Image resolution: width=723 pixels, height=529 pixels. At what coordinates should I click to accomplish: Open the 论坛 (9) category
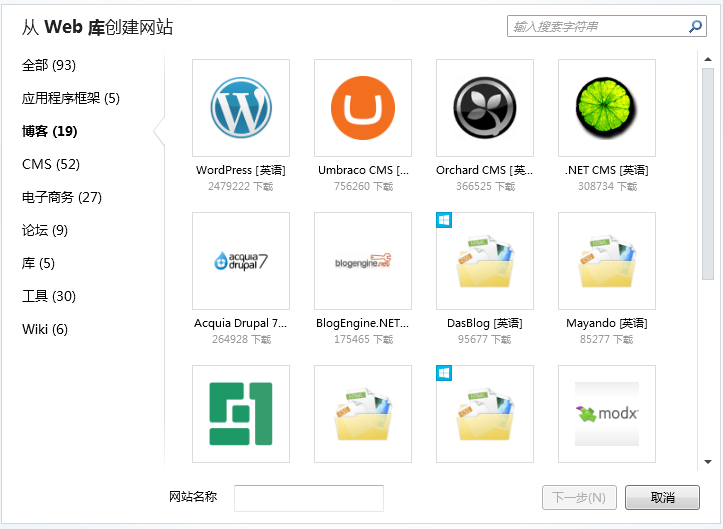(45, 230)
